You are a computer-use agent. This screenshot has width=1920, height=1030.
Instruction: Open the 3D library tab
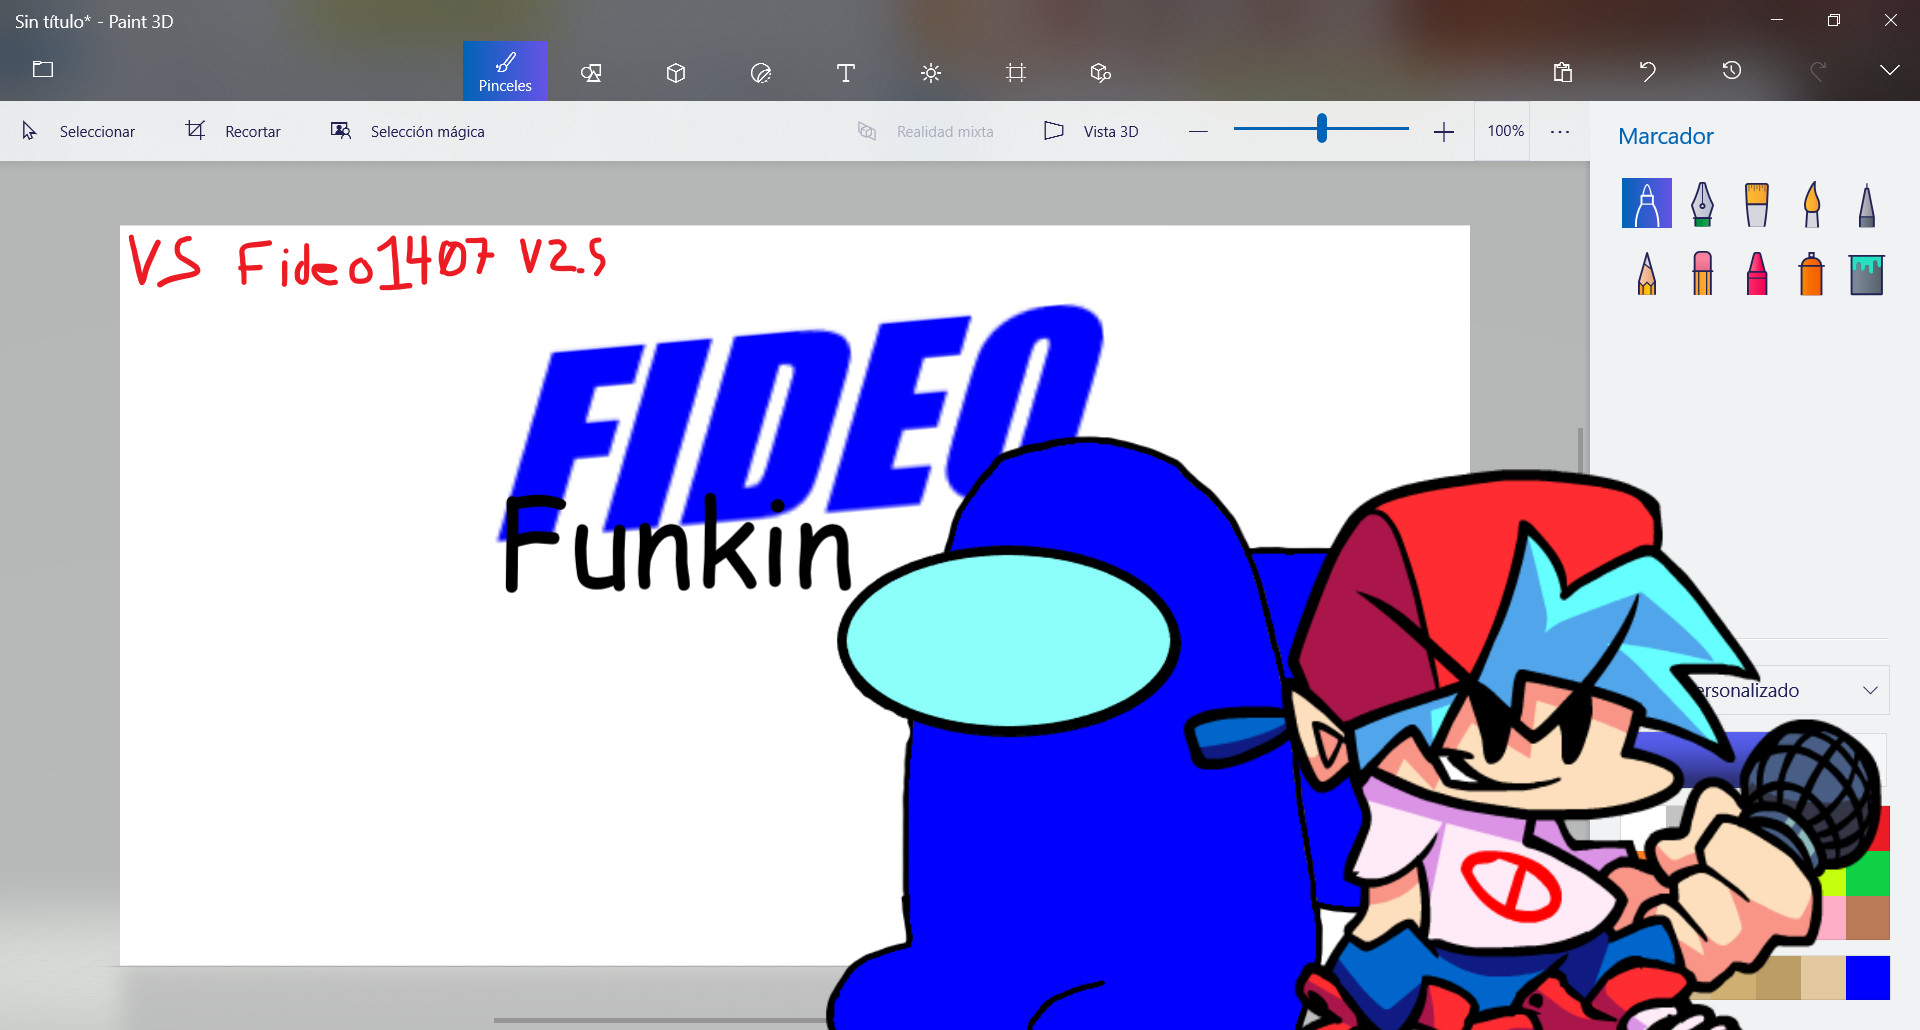(1101, 72)
